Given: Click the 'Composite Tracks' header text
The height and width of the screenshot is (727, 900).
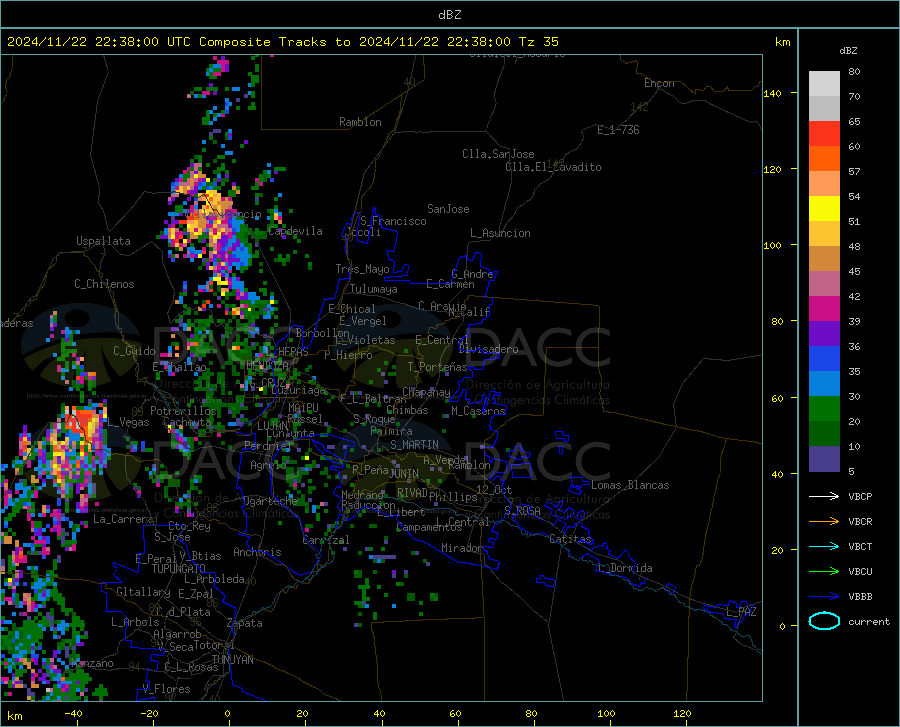Looking at the screenshot, I should (x=263, y=41).
